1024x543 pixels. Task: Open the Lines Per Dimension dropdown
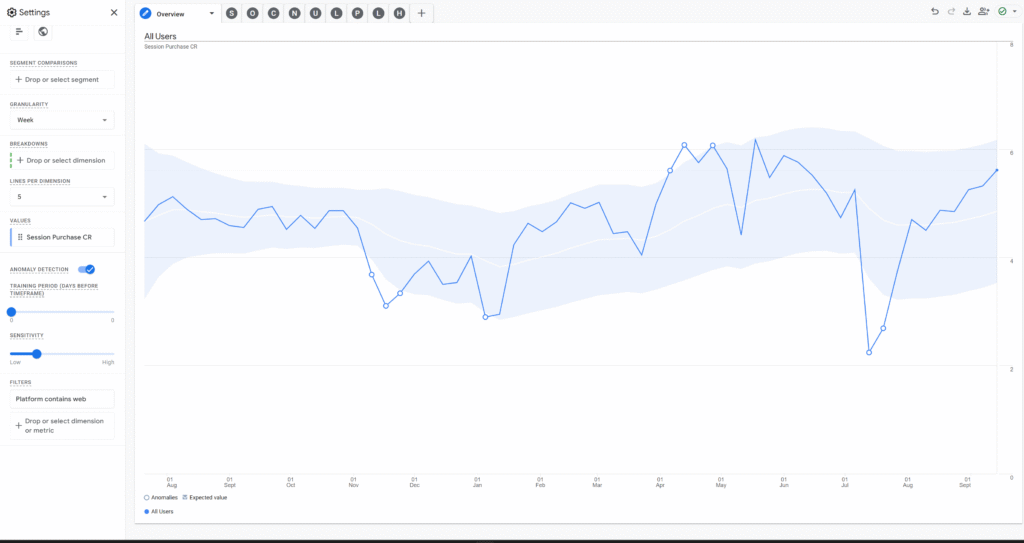(62, 197)
